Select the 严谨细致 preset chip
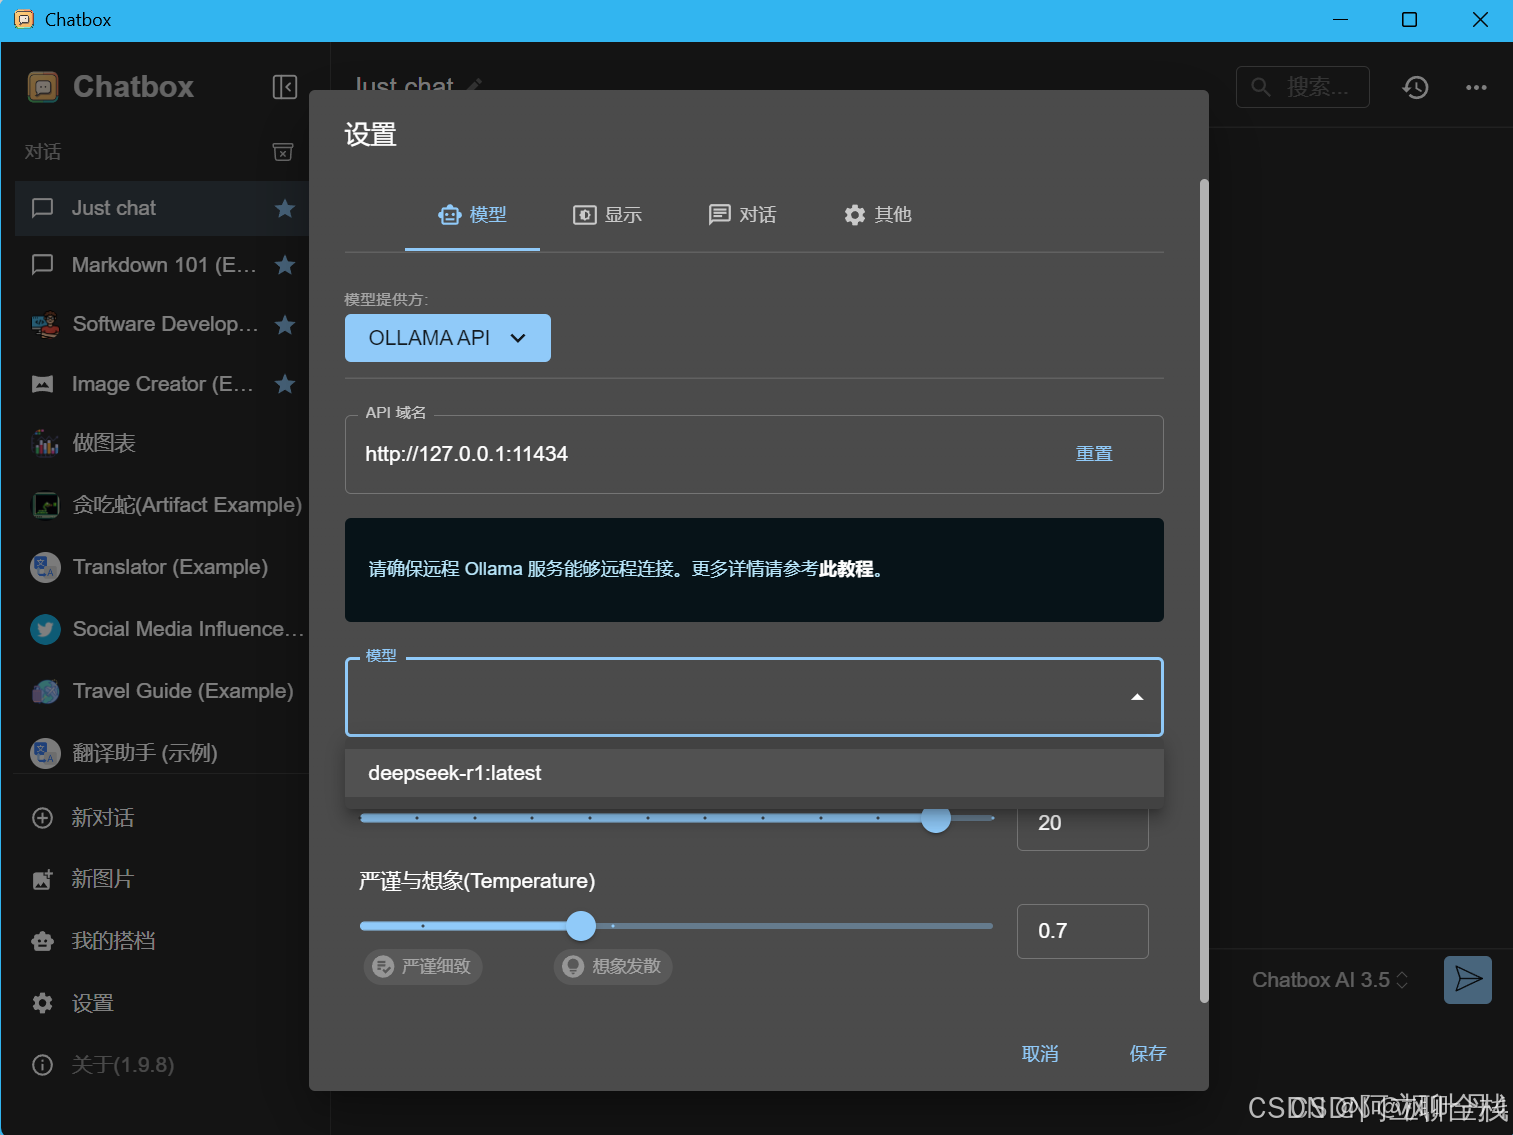 (x=423, y=966)
